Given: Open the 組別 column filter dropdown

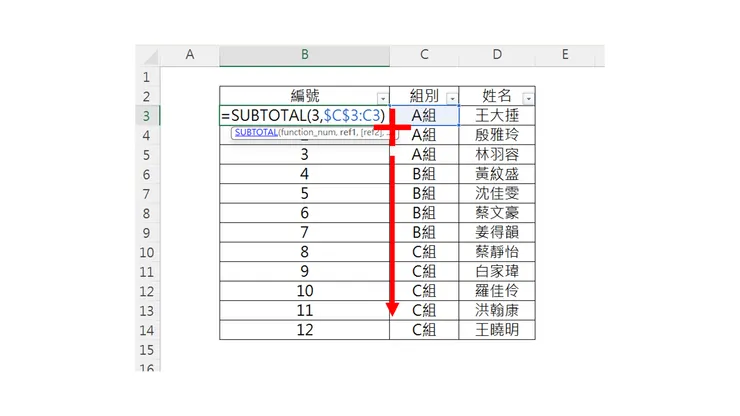Looking at the screenshot, I should point(452,99).
